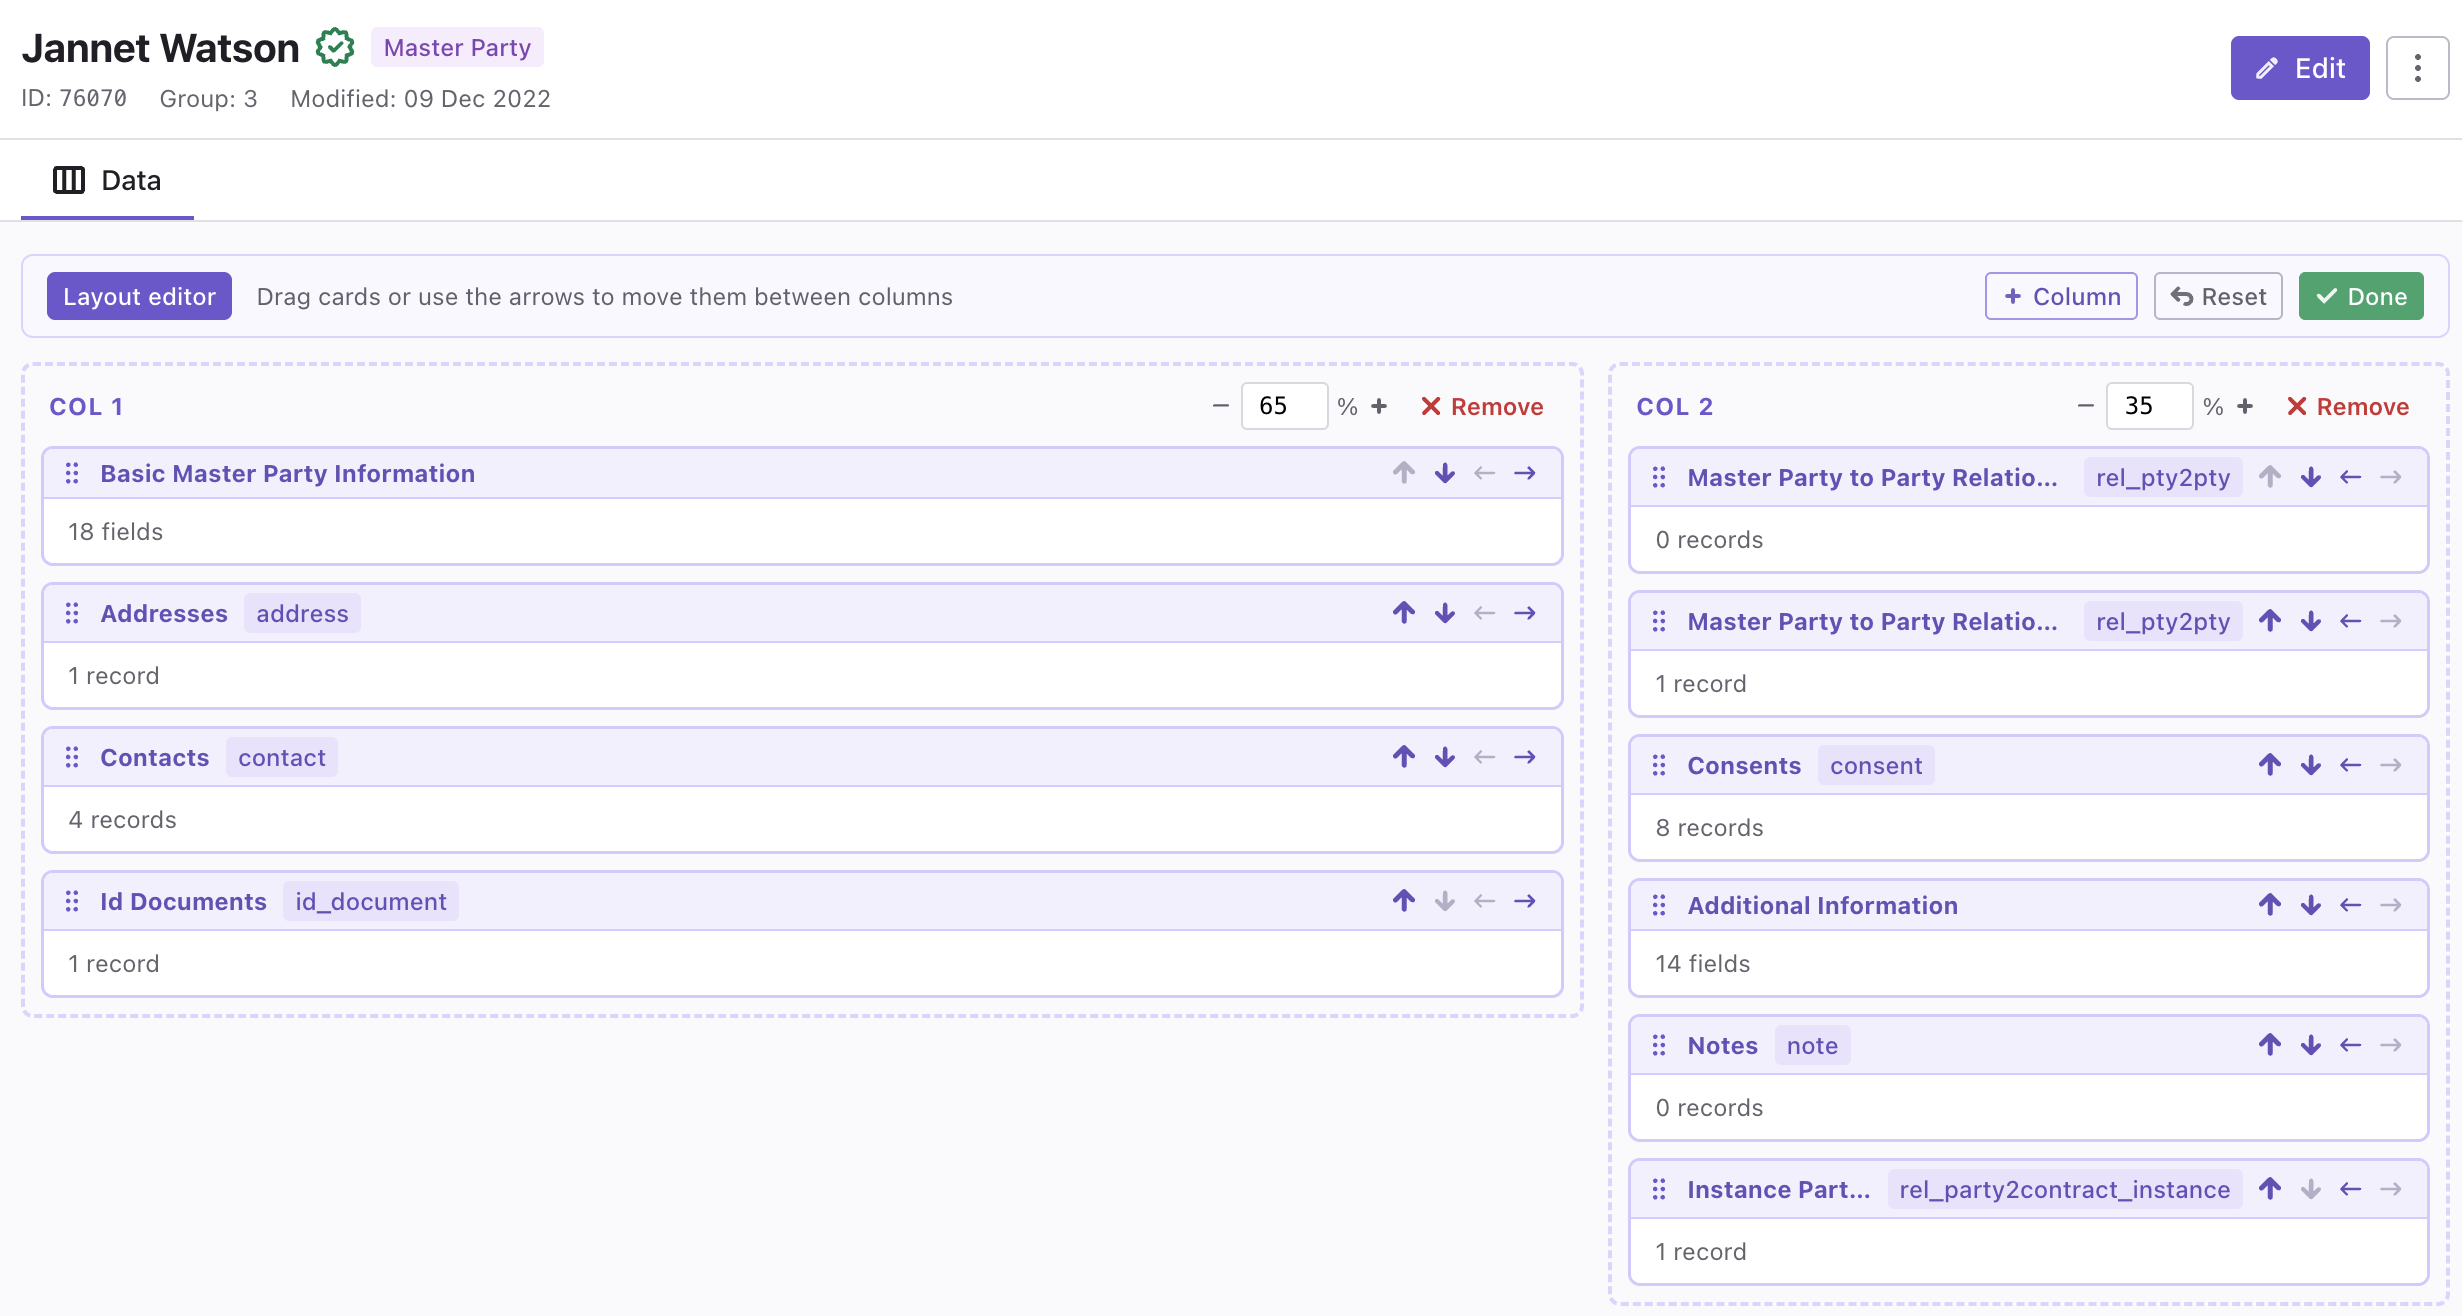2462x1316 pixels.
Task: Click the 'Modified: 09 Dec 2022' text
Action: tap(420, 98)
